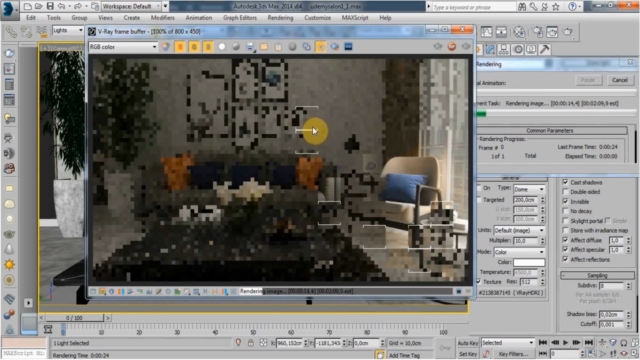640x360 pixels.
Task: Cancel the rendering in progress
Action: [x=620, y=80]
